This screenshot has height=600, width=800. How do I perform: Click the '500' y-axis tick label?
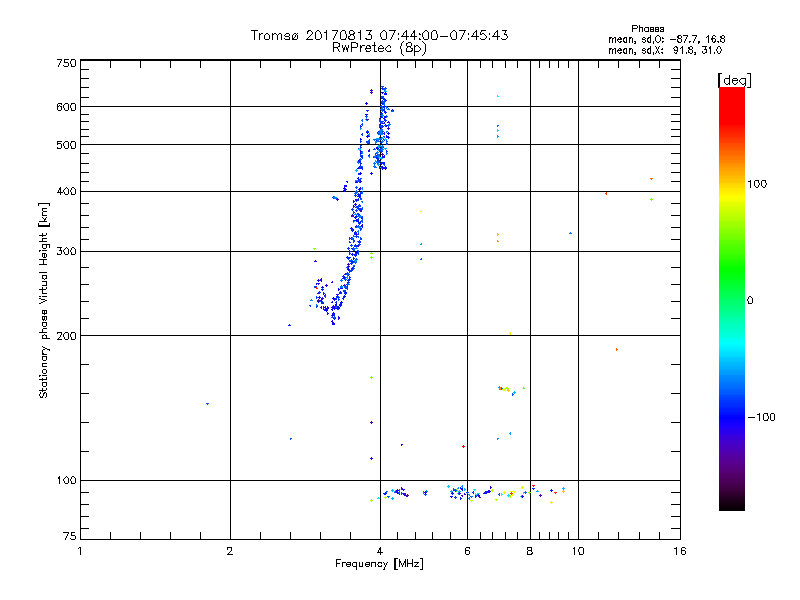66,145
